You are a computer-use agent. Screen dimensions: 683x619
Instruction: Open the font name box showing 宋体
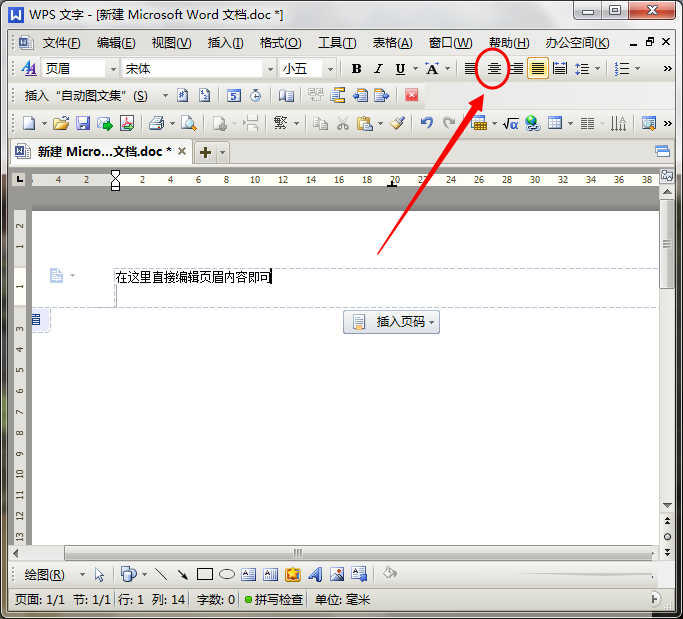click(x=199, y=69)
